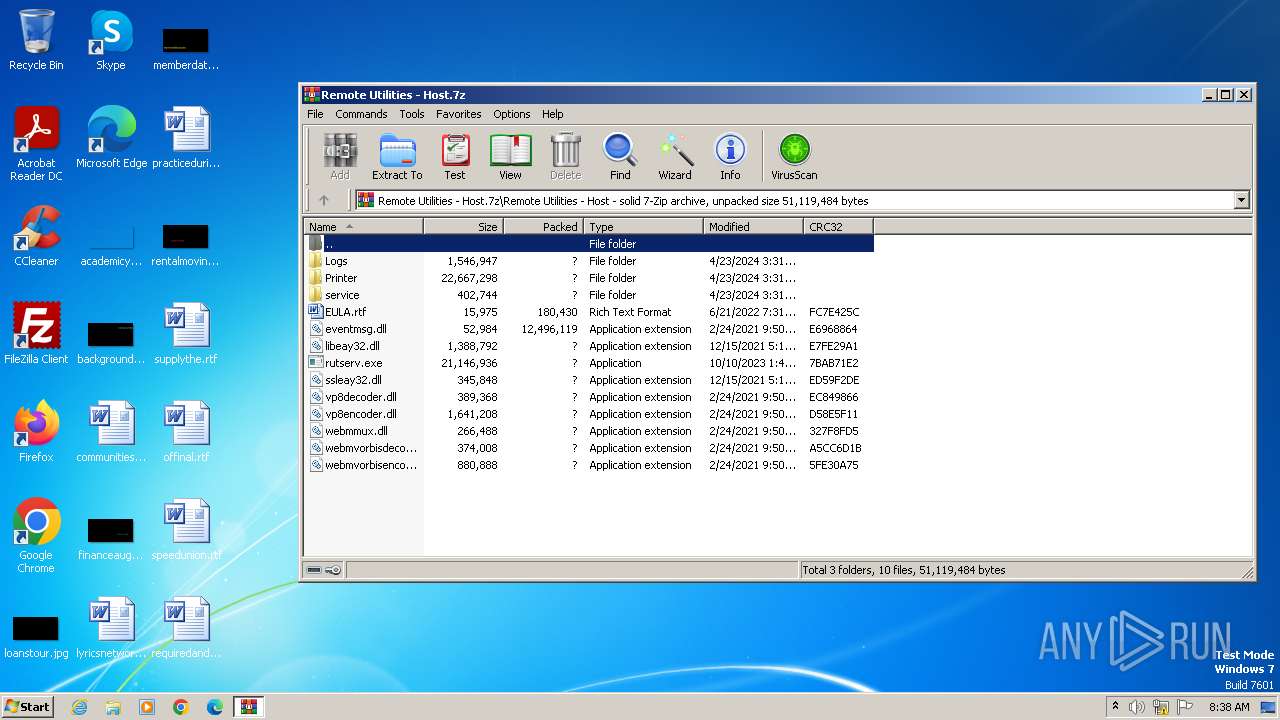Viewport: 1280px width, 720px height.
Task: Sort by Name column header
Action: pyautogui.click(x=364, y=227)
